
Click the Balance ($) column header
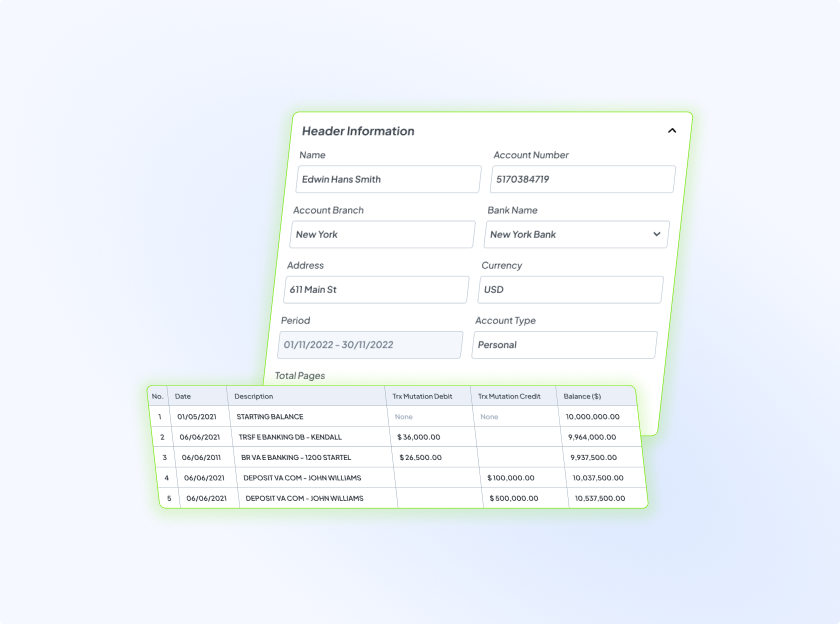point(582,397)
